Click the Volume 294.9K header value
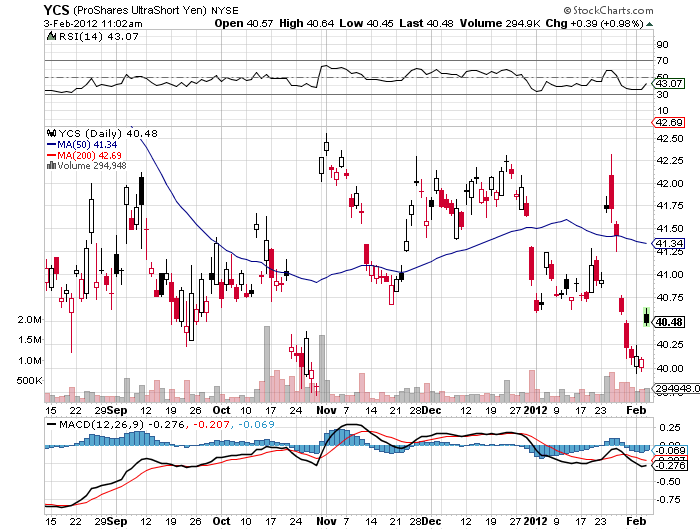The width and height of the screenshot is (700, 530). [x=500, y=24]
